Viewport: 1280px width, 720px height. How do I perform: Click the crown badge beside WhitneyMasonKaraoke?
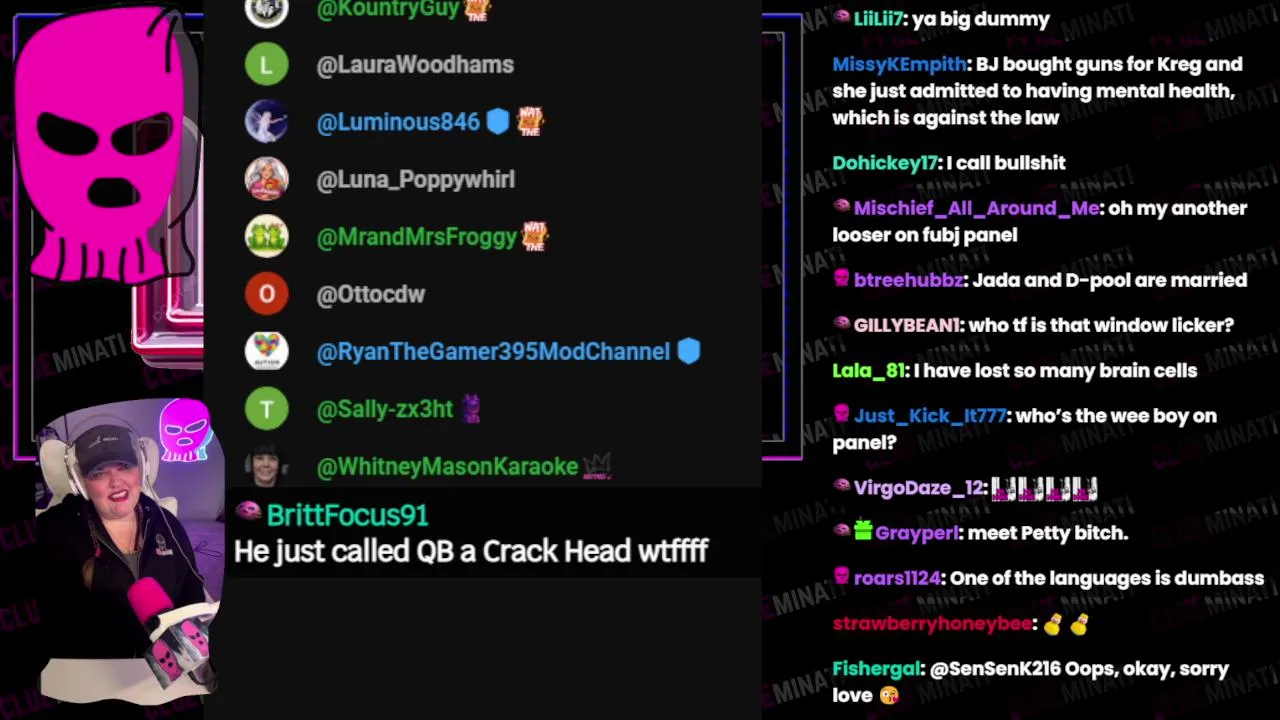(x=597, y=465)
